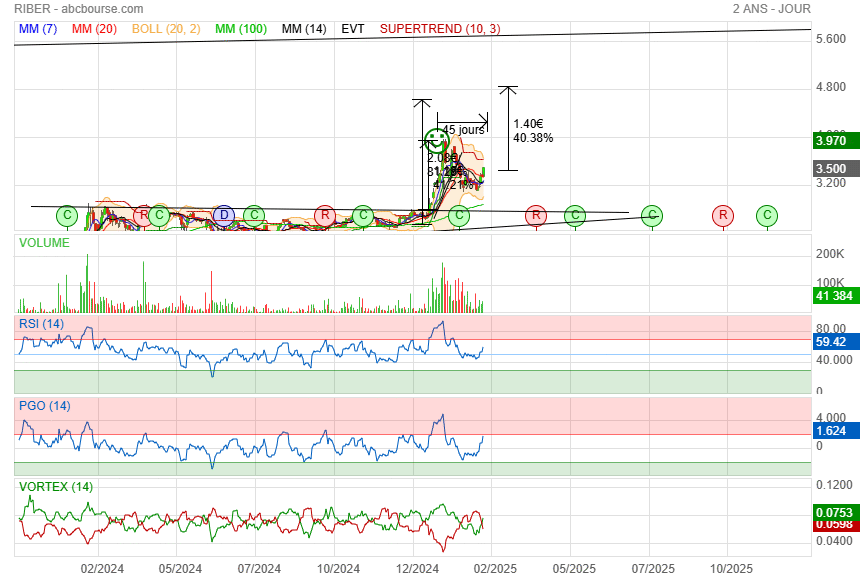Viewport: 860px width, 579px height.
Task: Click the blue 59.42 RSI value tag
Action: pos(836,342)
